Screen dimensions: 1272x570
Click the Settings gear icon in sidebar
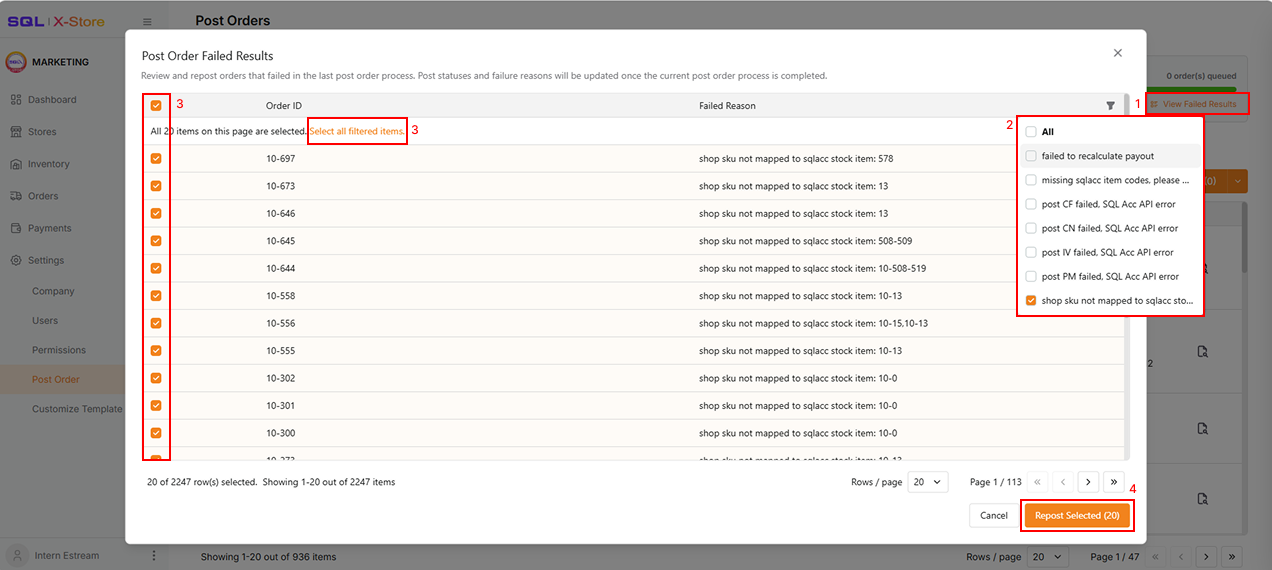[x=16, y=260]
